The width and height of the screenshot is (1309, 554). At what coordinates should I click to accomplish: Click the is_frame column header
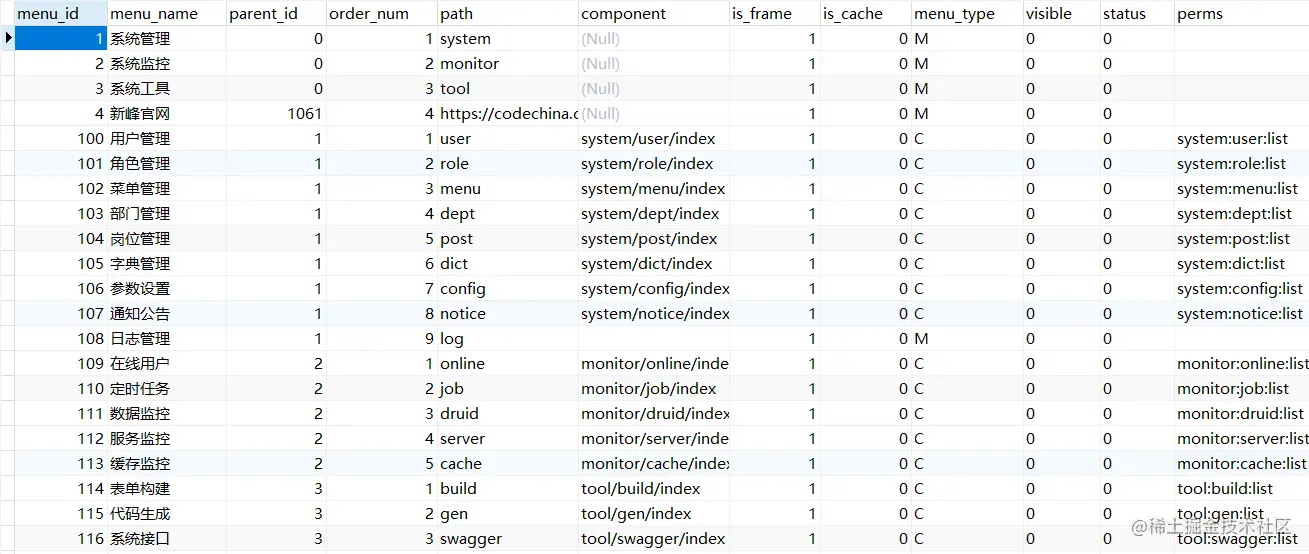[x=762, y=14]
